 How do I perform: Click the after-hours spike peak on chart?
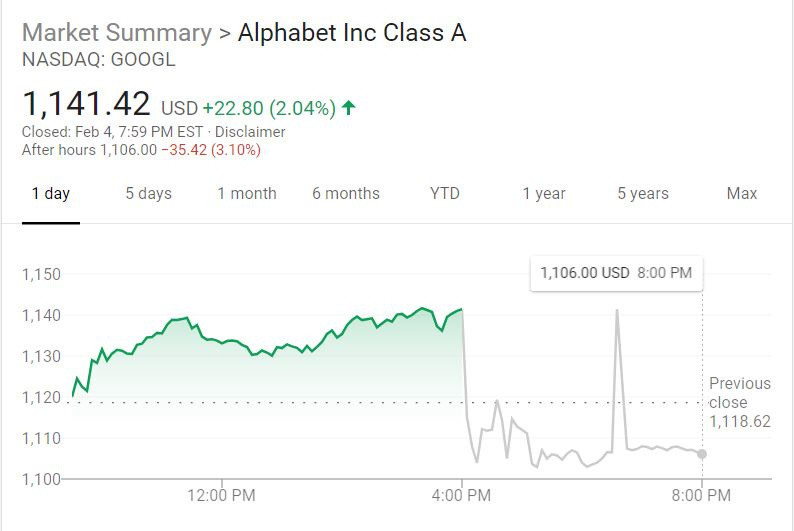click(x=617, y=311)
